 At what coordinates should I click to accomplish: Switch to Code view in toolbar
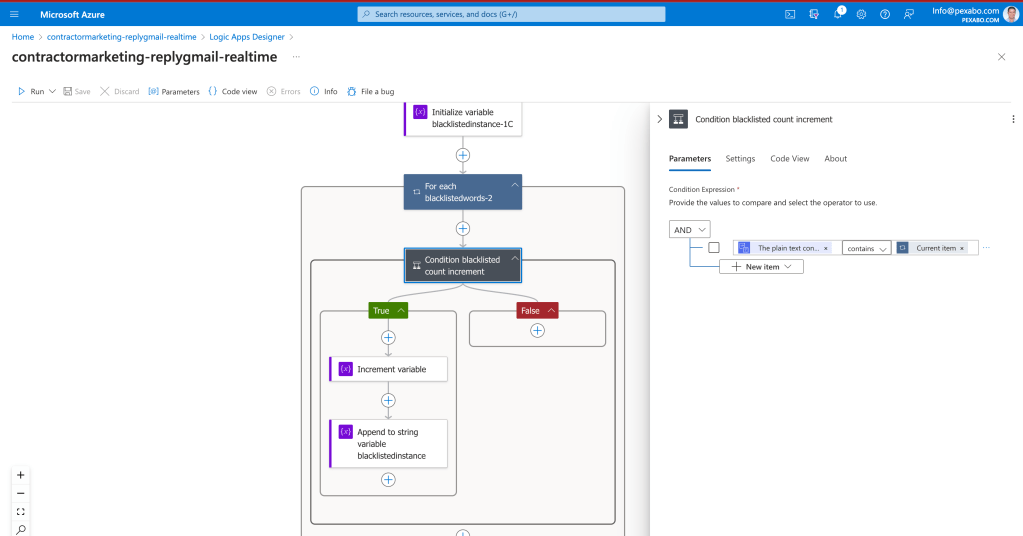(233, 91)
